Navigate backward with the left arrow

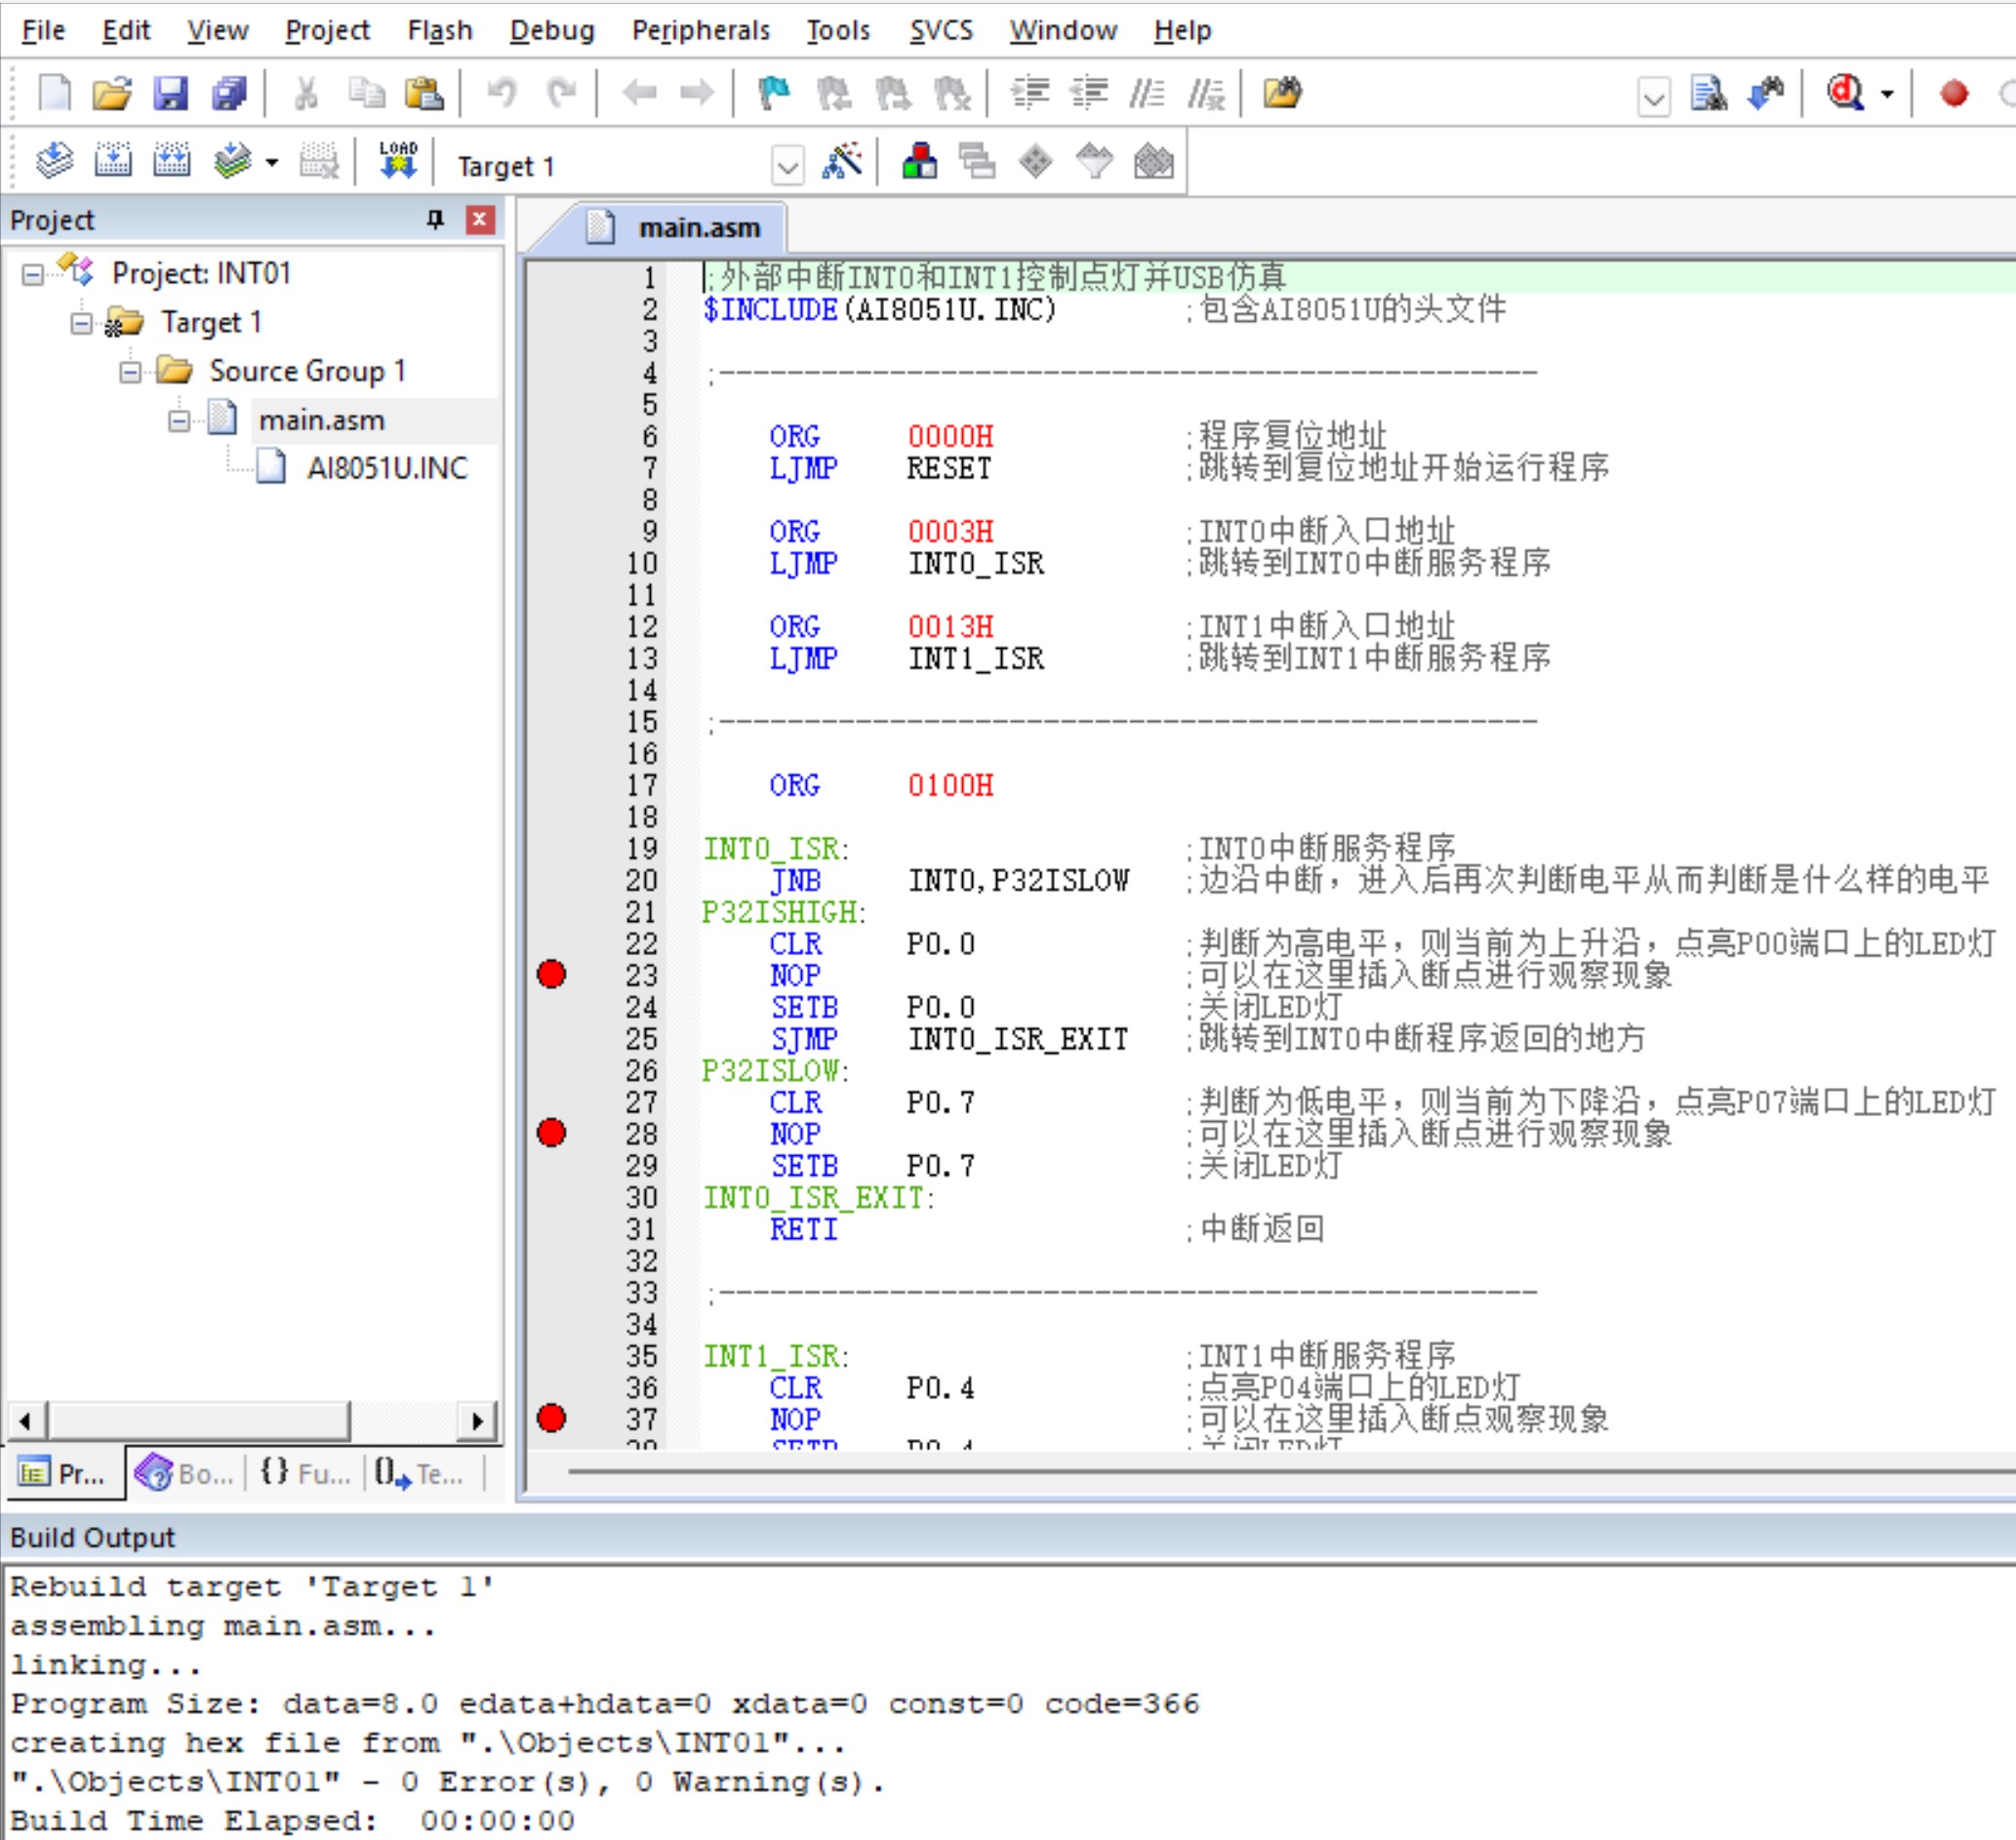pyautogui.click(x=639, y=93)
